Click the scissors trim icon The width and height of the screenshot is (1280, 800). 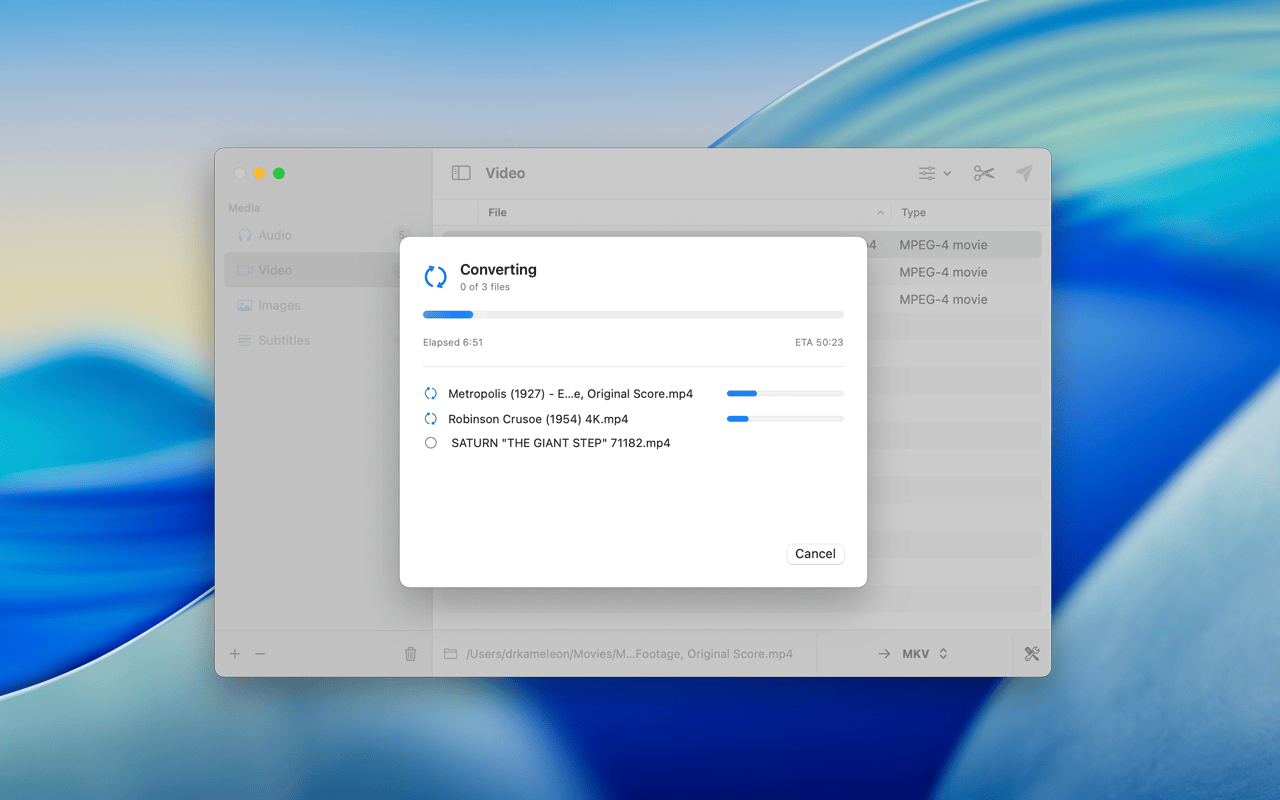(x=984, y=173)
